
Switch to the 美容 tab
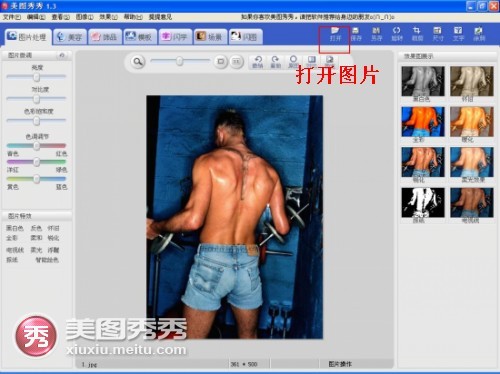pyautogui.click(x=70, y=37)
